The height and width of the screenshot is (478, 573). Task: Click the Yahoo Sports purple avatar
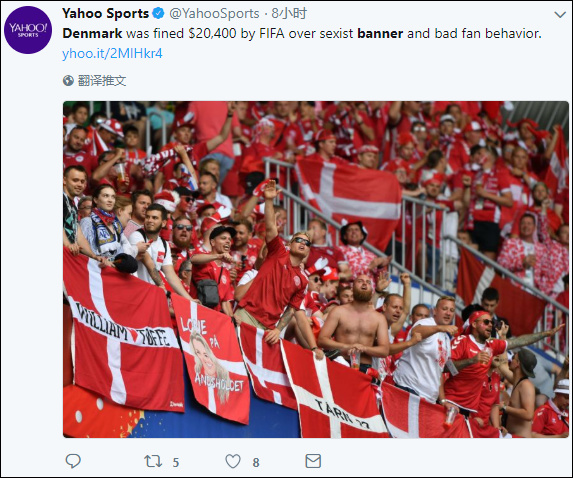tap(28, 30)
